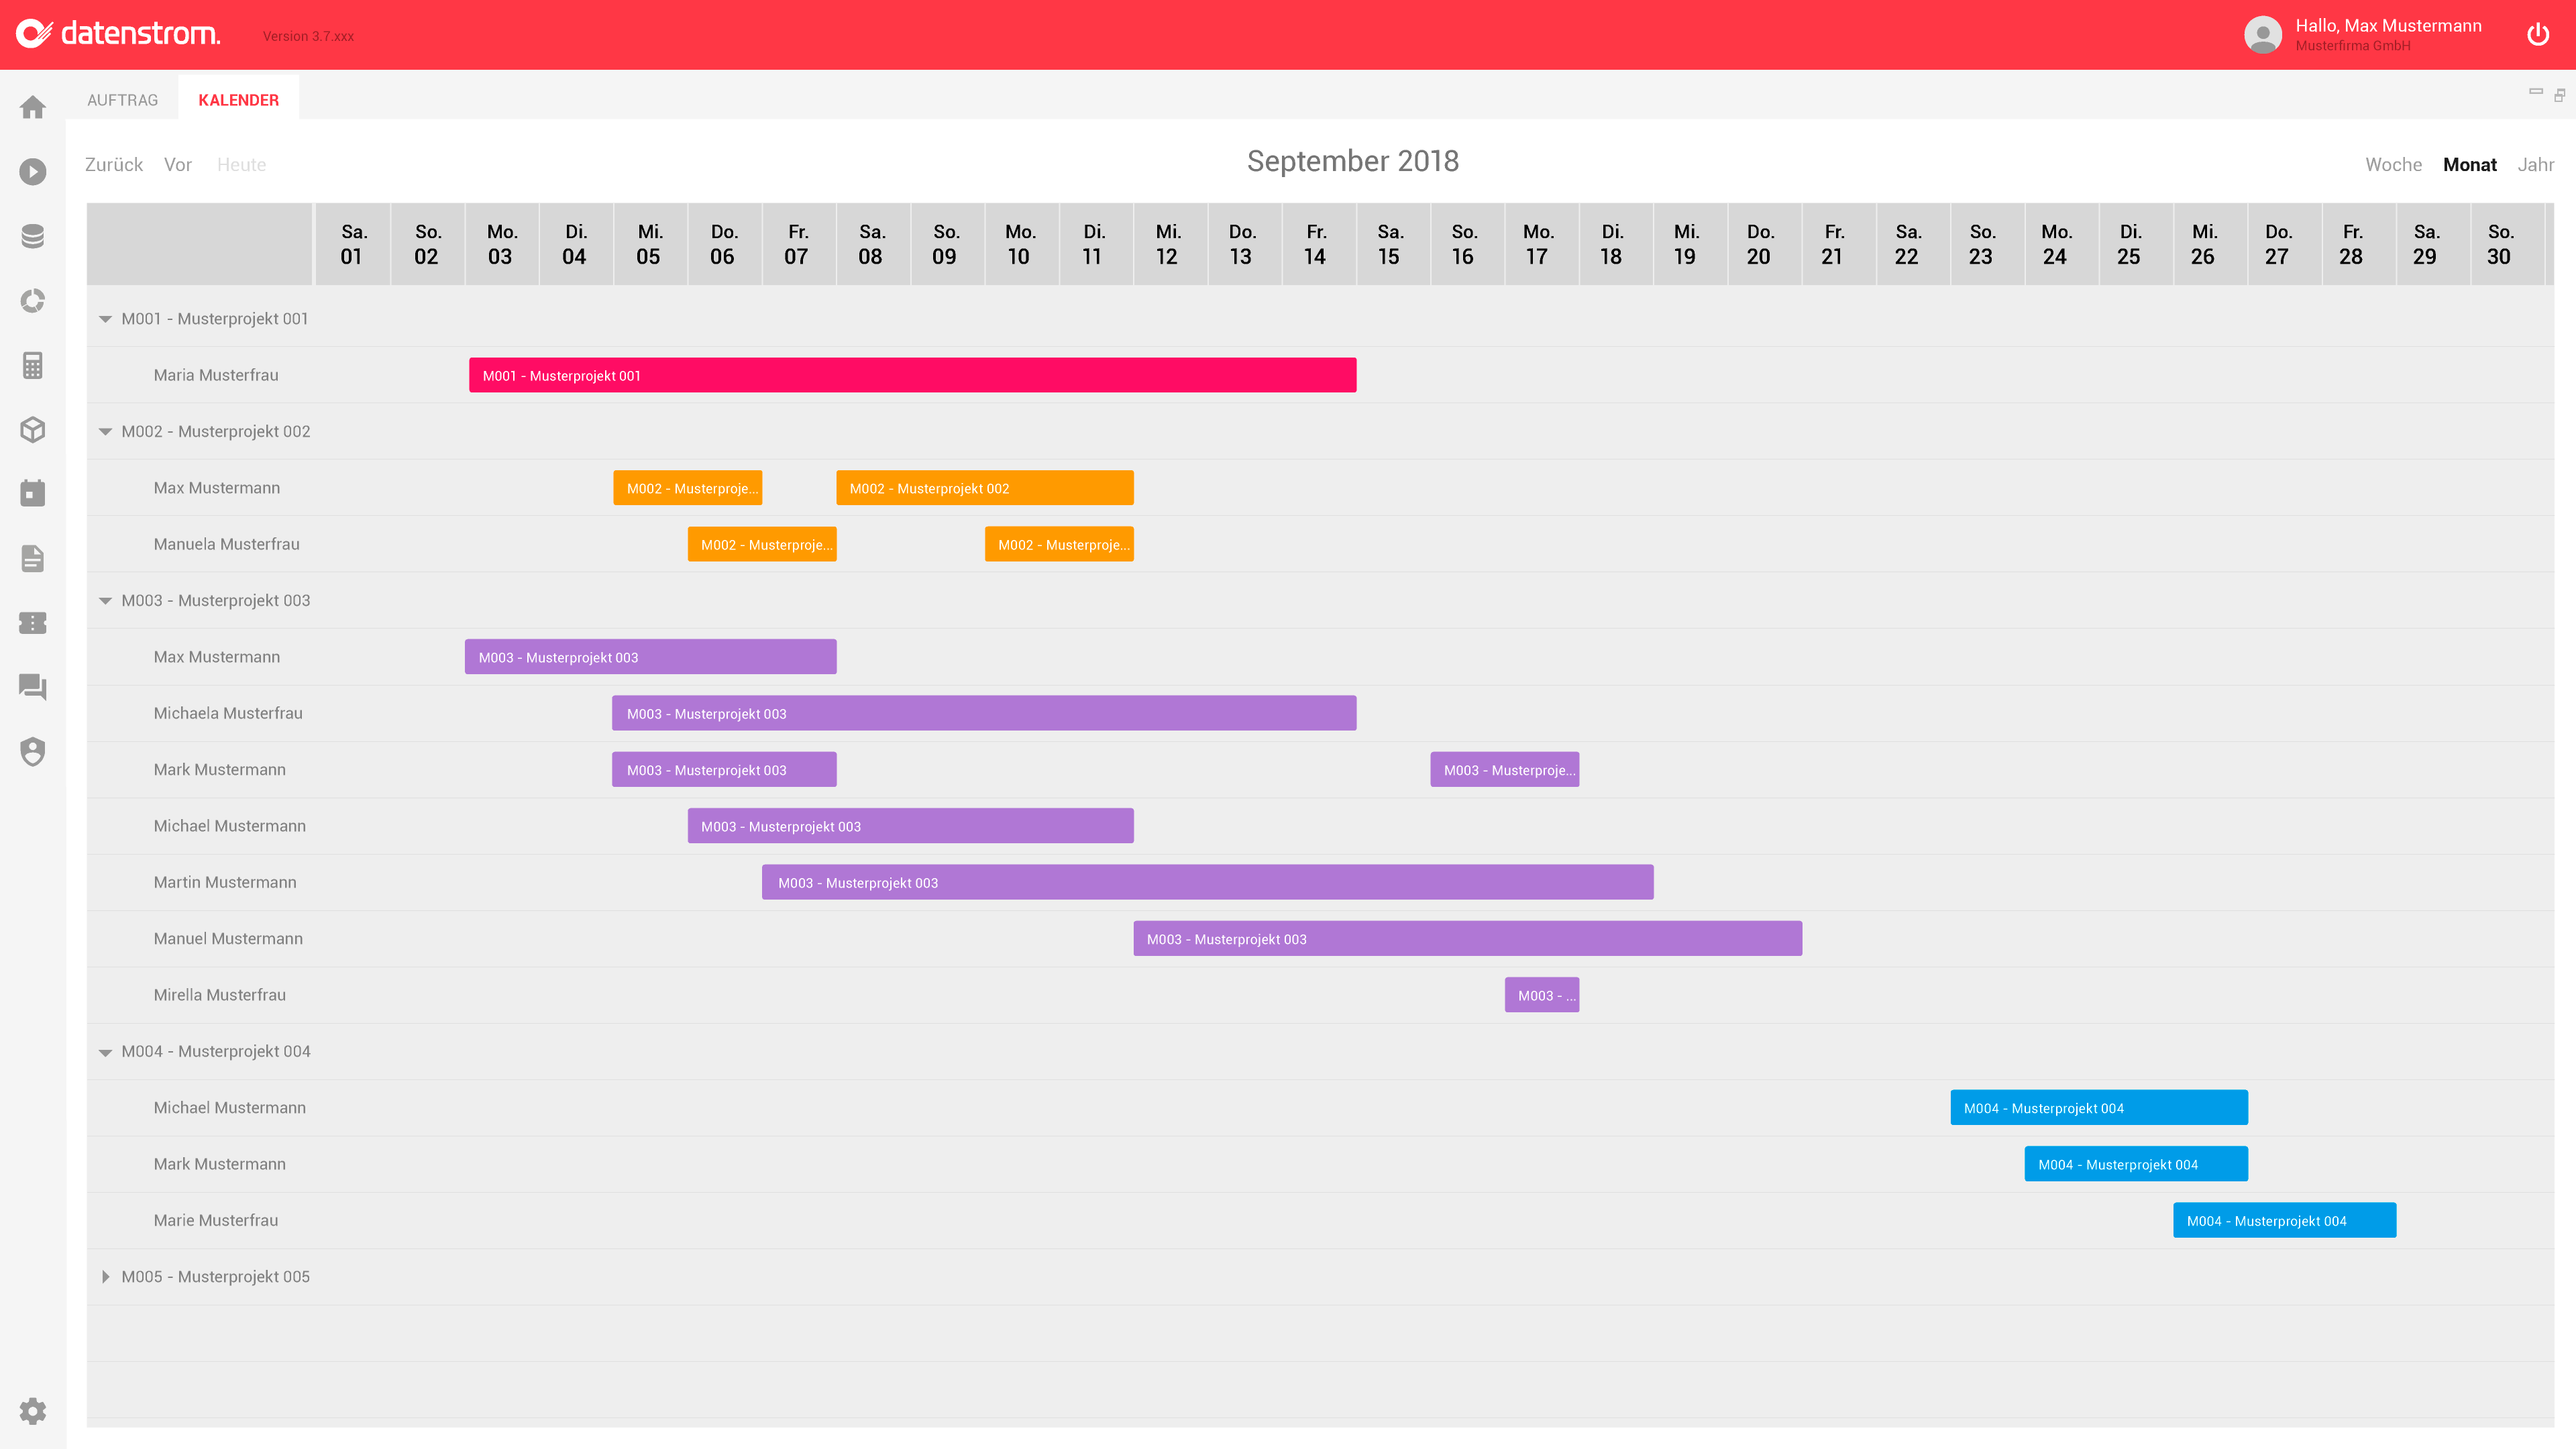Click the Version 3.7.xxx label
2576x1449 pixels.
point(308,36)
